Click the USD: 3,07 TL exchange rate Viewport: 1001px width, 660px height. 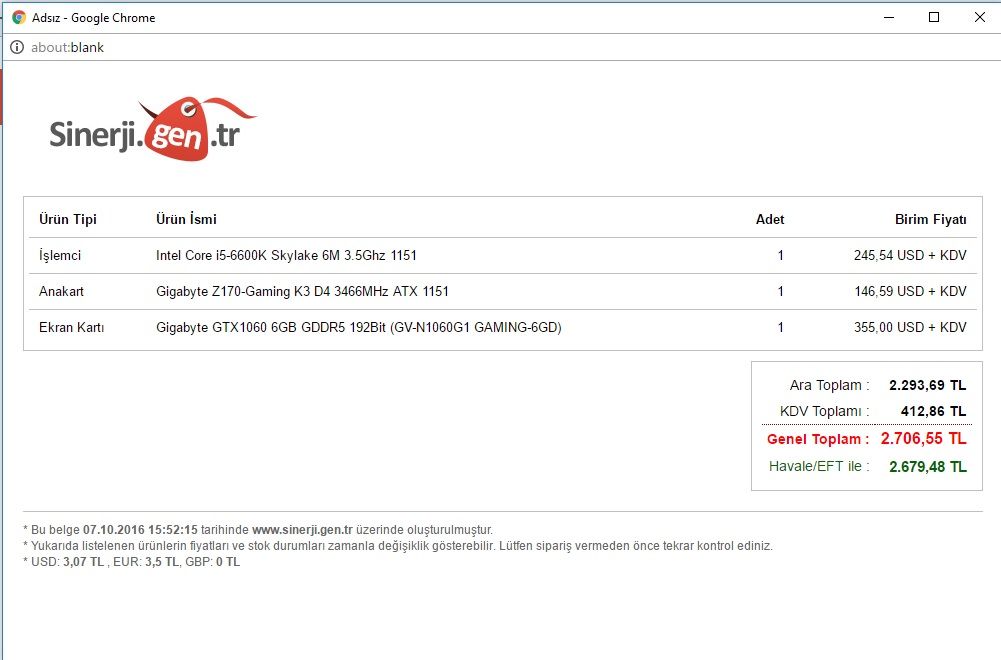[x=68, y=562]
